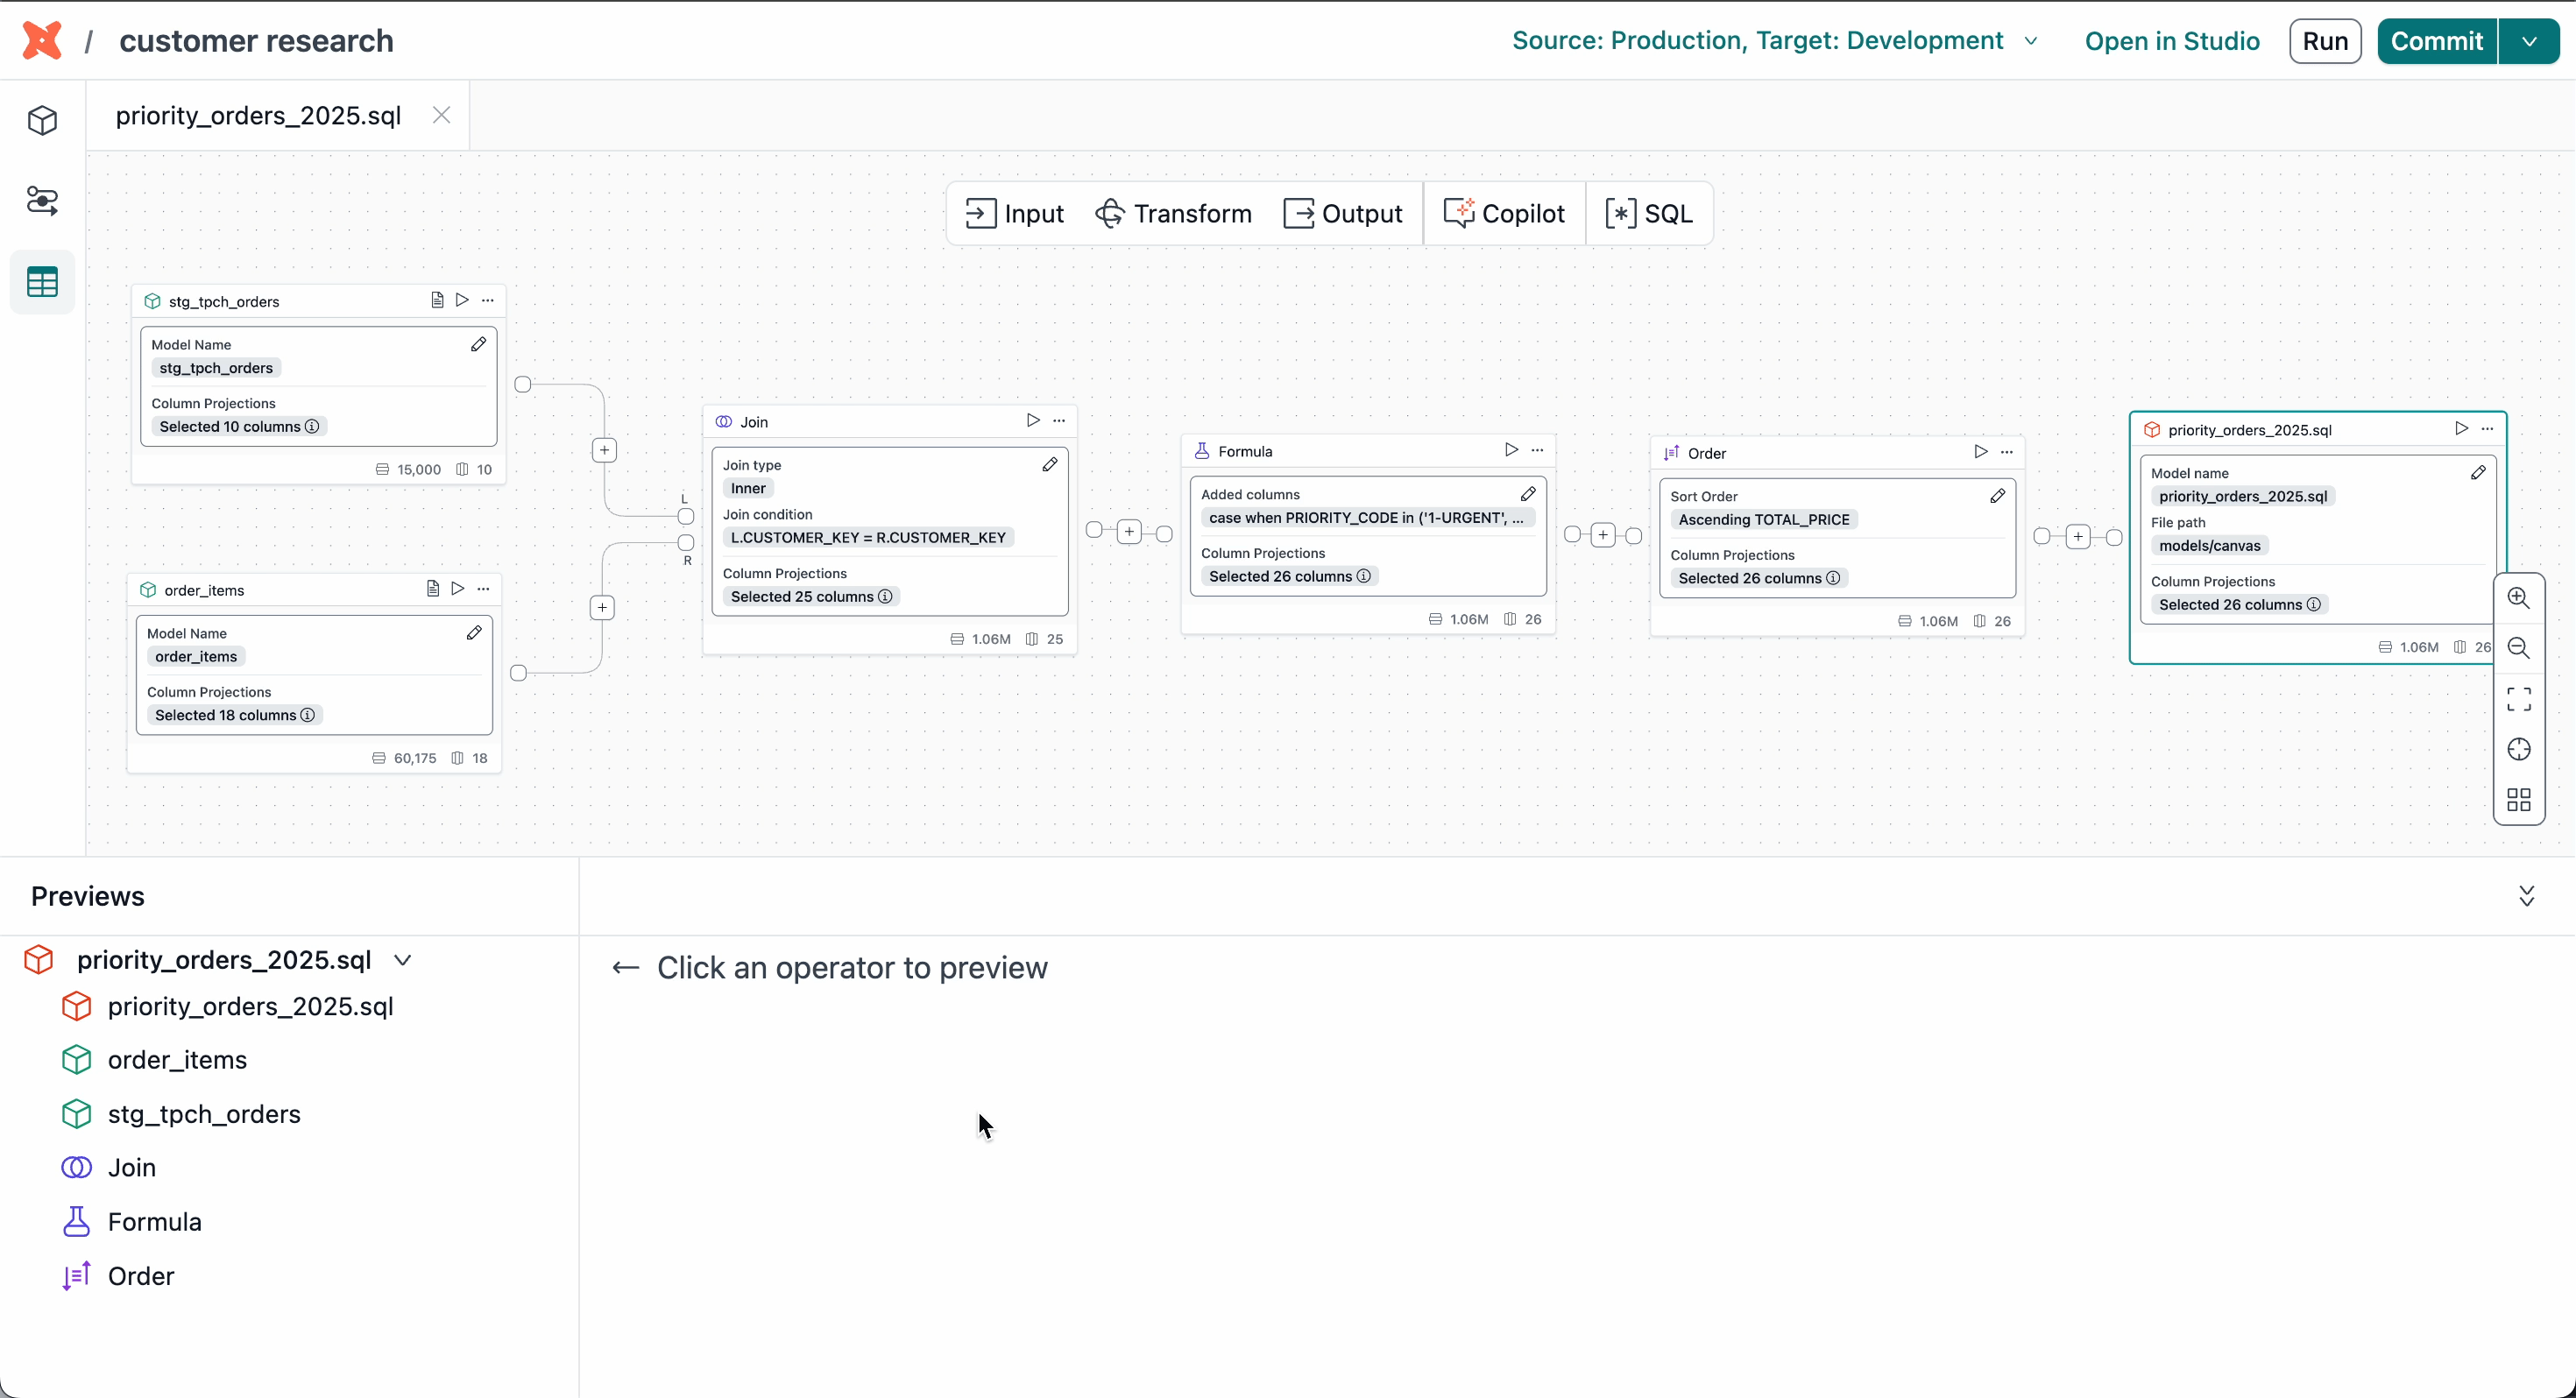
Task: Click the zoom out canvas icon
Action: [2518, 648]
